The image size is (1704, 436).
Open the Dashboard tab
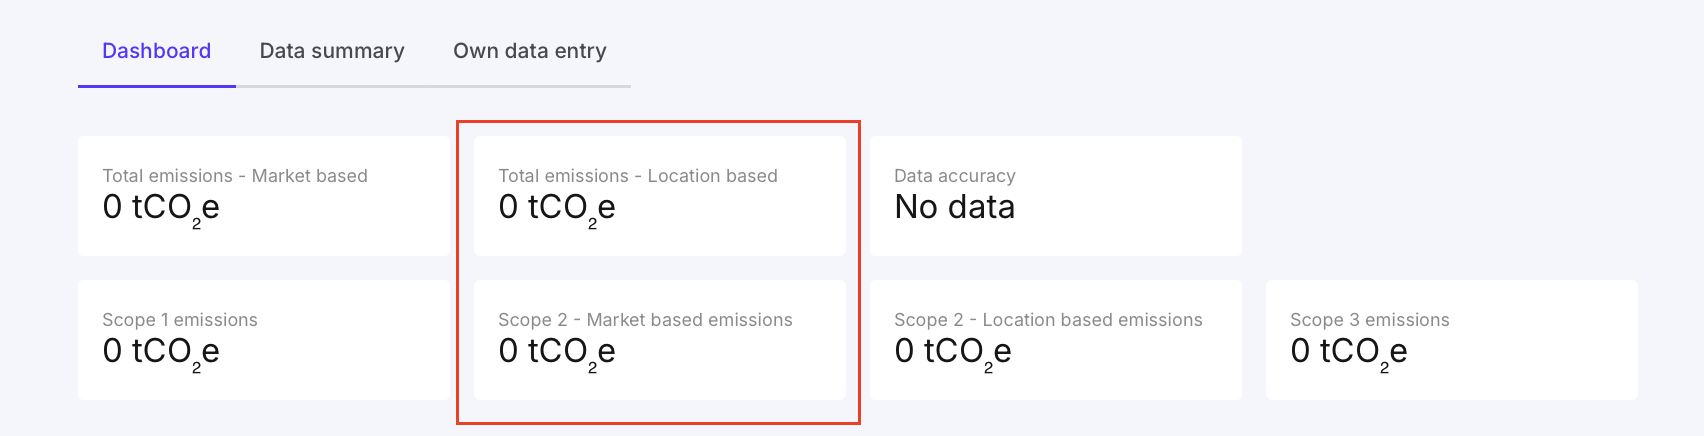[x=156, y=51]
